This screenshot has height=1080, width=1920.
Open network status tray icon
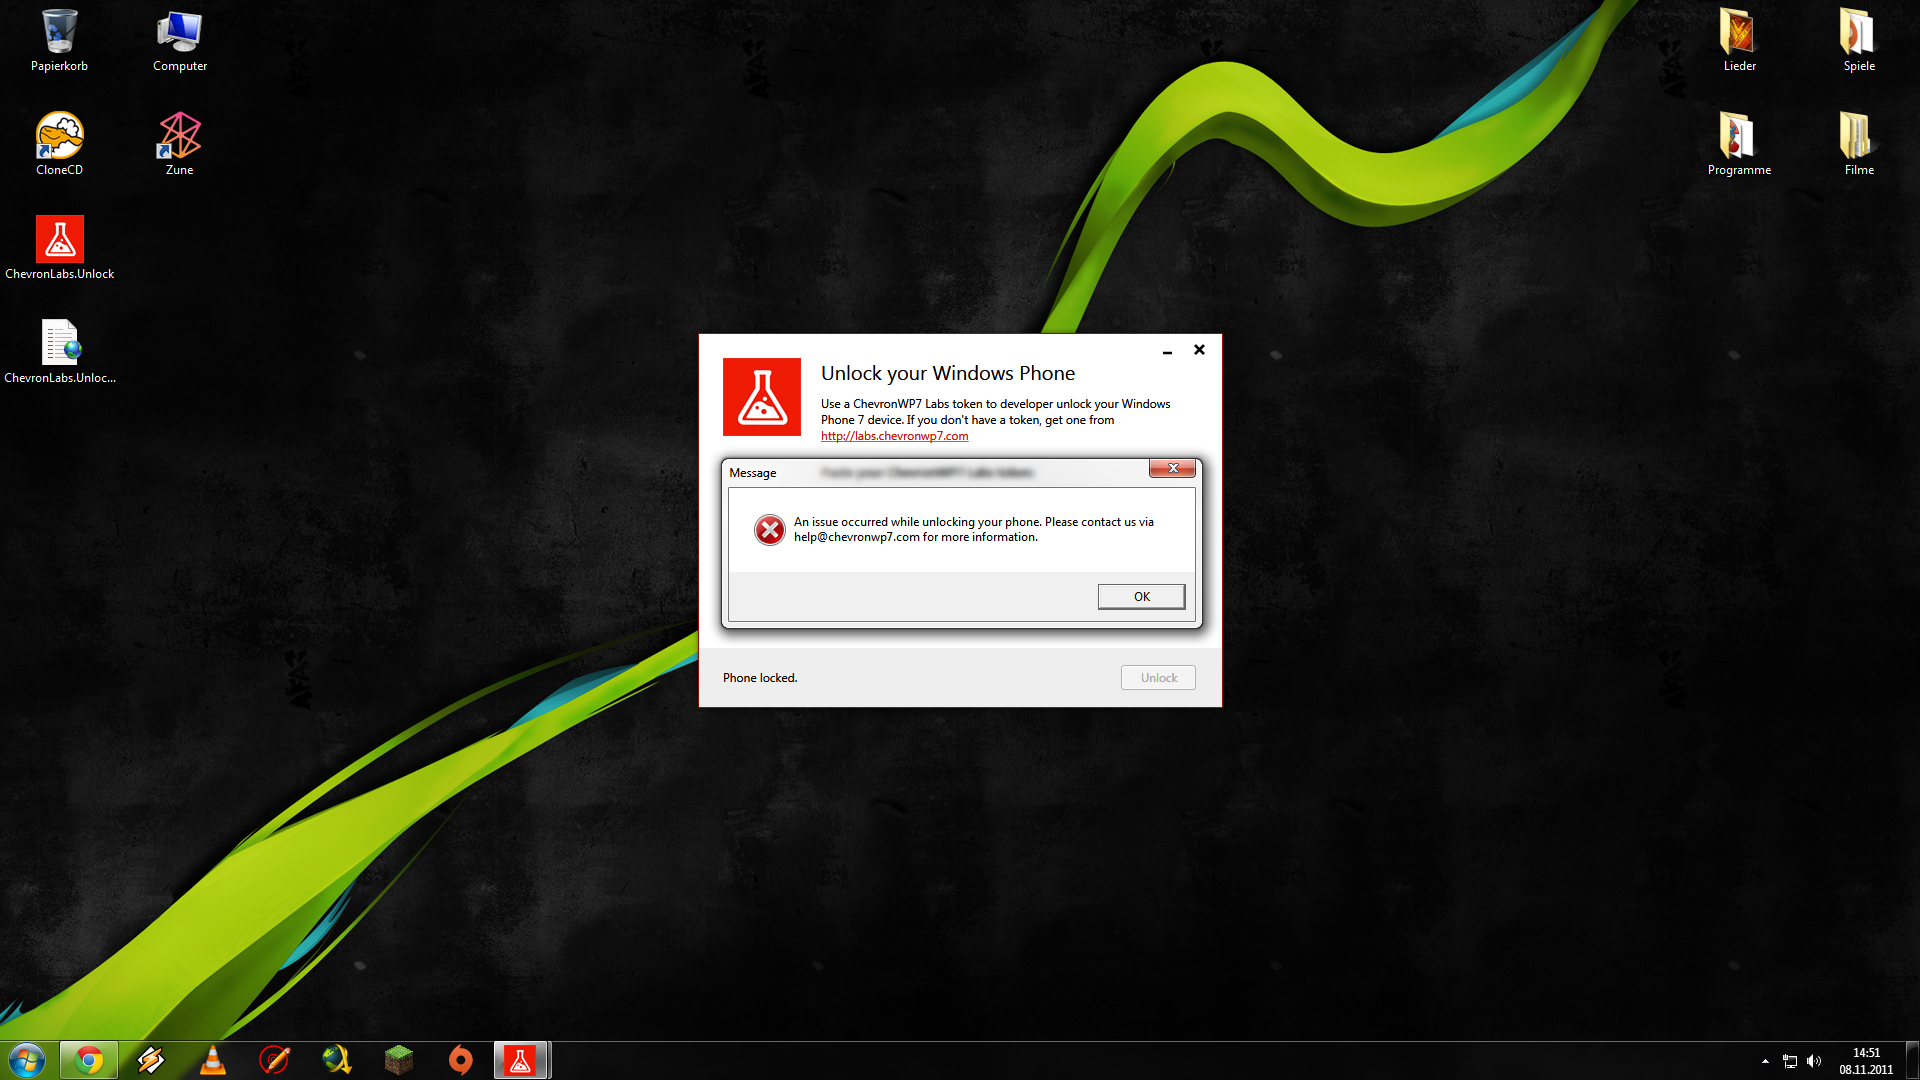tap(1790, 1061)
